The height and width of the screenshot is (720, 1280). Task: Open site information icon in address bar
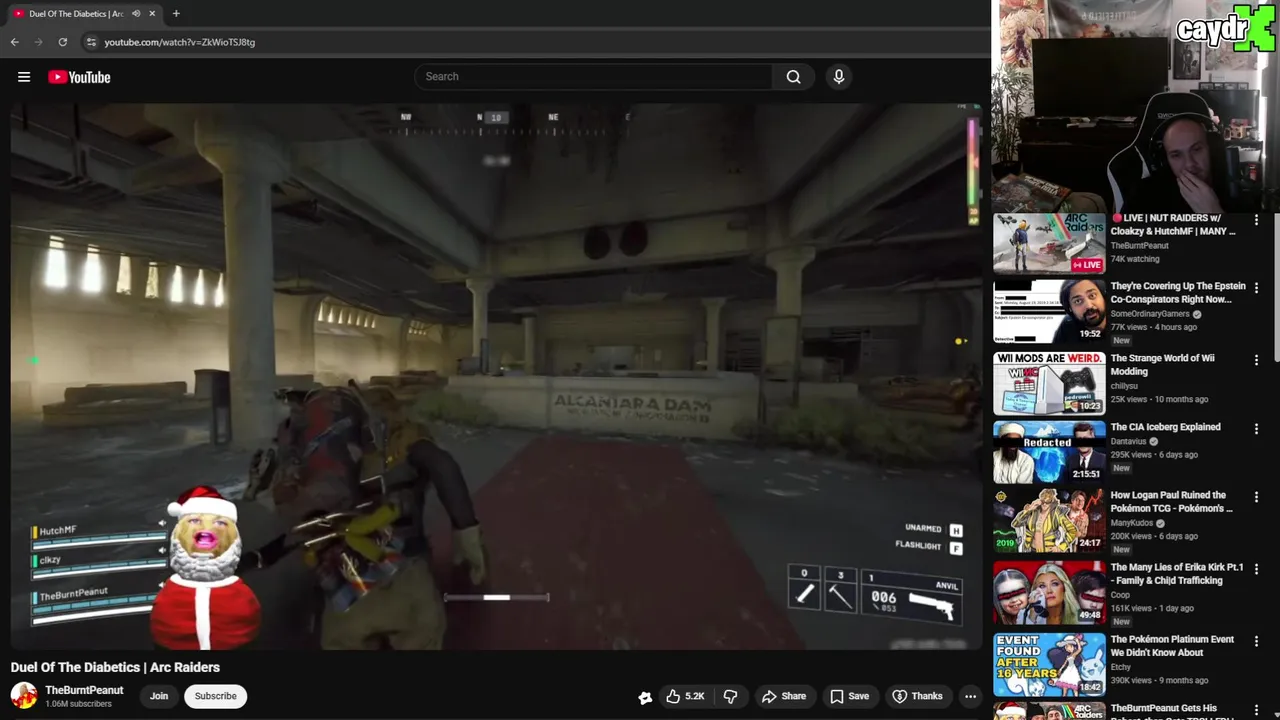[91, 42]
